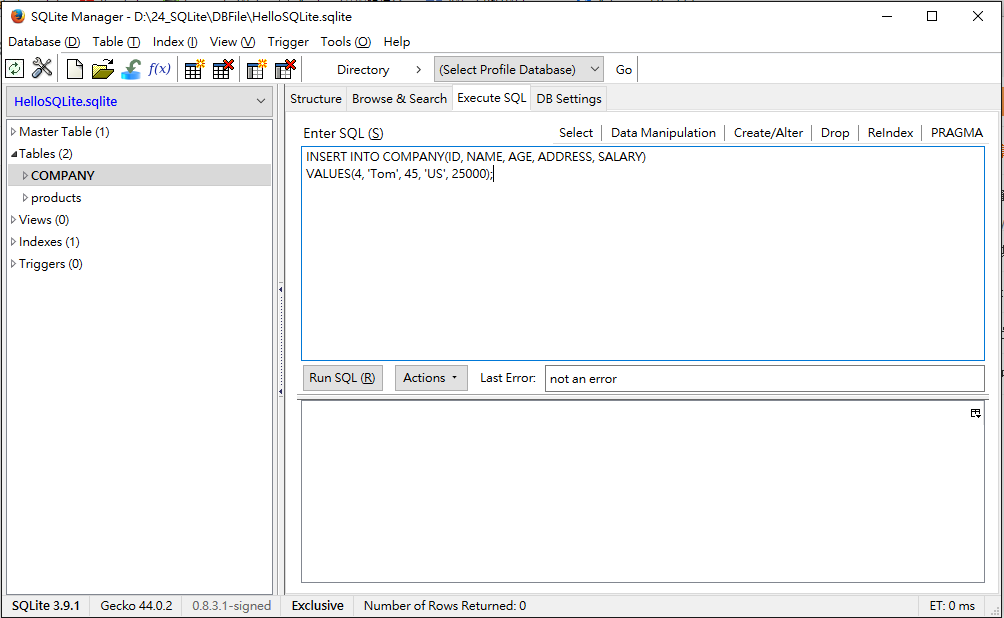Click Gecko 44.0.2 status entry
The image size is (1004, 618).
pos(136,606)
